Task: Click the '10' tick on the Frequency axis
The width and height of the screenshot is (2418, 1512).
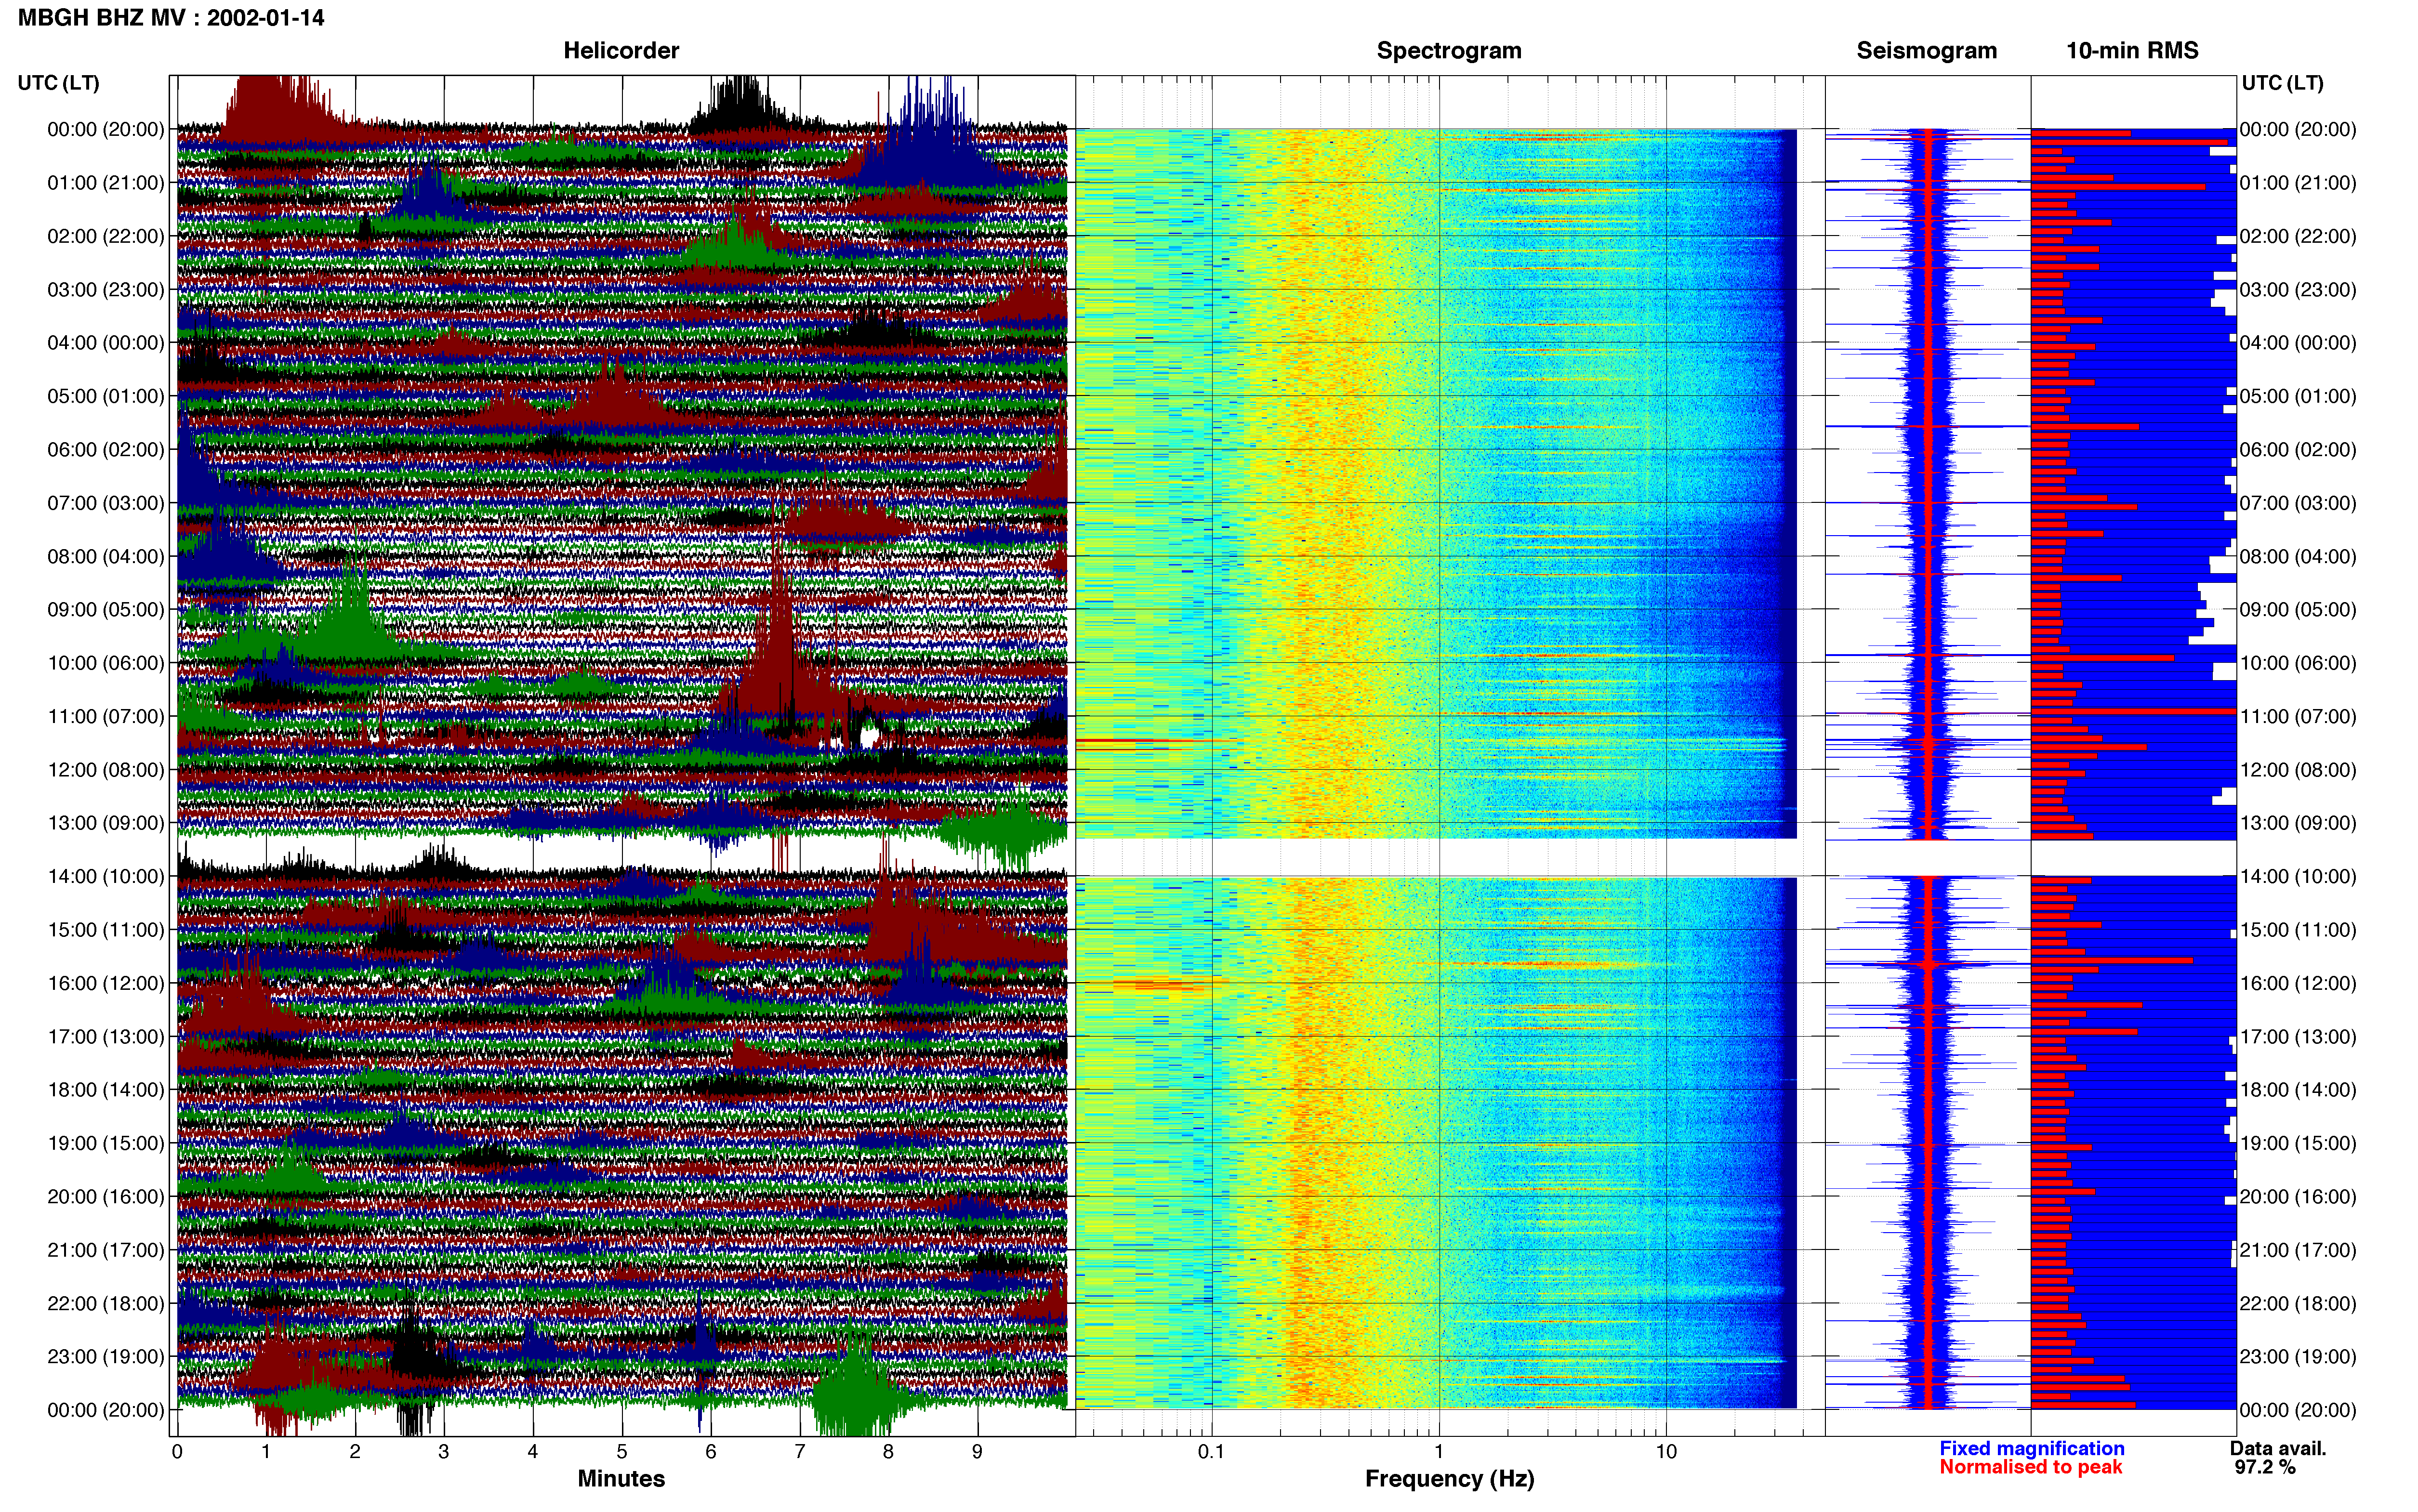Action: 1666,1452
